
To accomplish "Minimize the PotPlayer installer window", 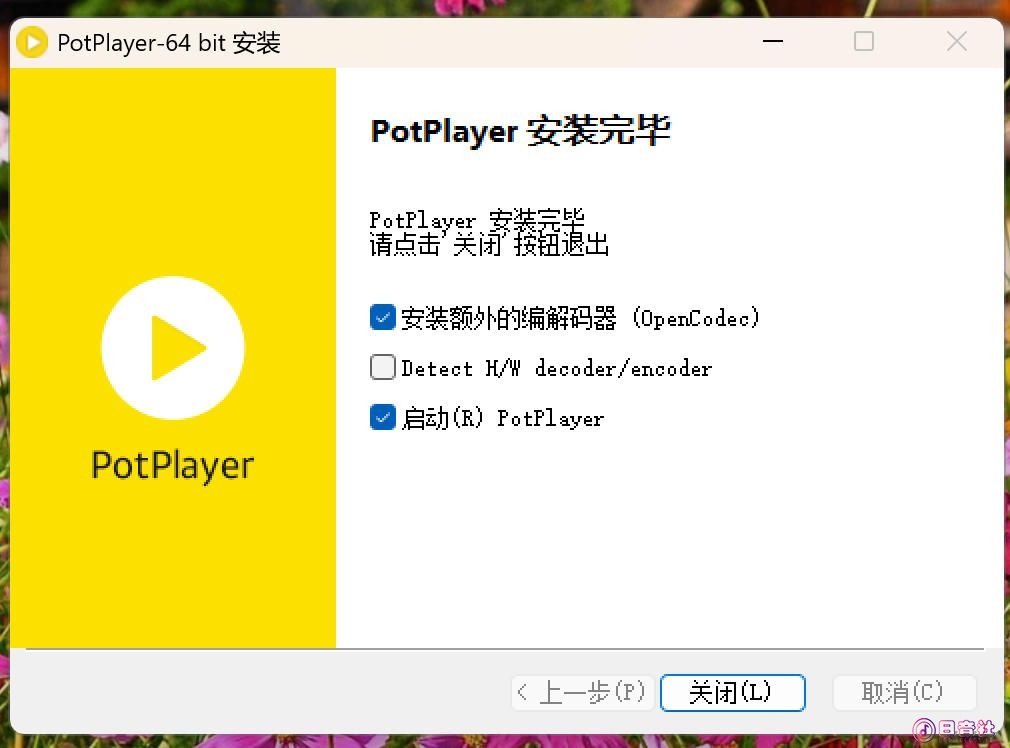I will click(x=771, y=42).
